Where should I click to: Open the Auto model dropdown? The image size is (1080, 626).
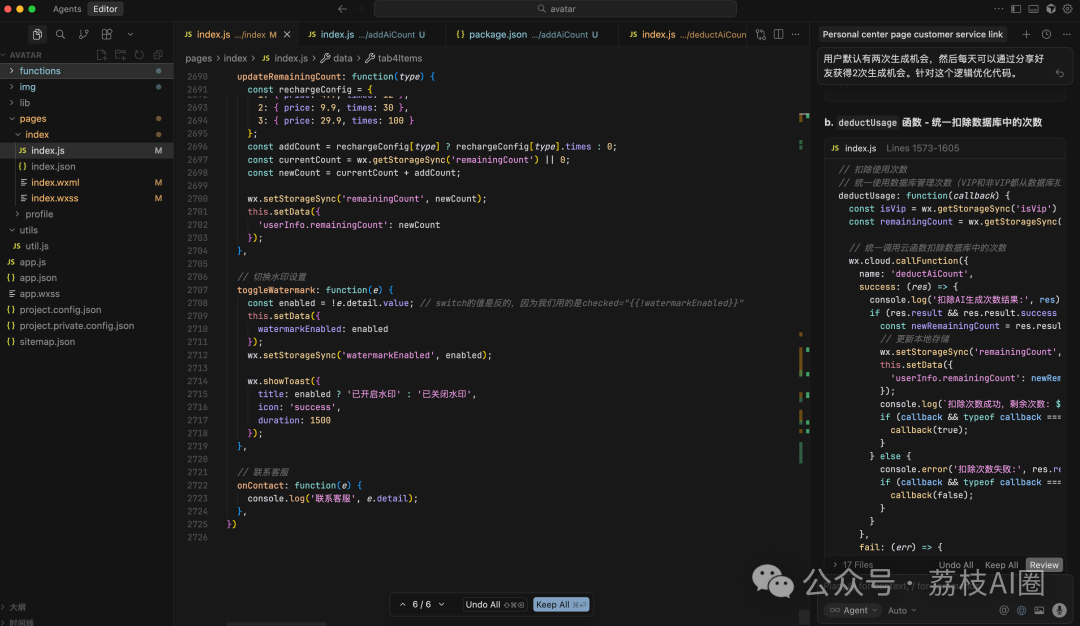pyautogui.click(x=902, y=610)
